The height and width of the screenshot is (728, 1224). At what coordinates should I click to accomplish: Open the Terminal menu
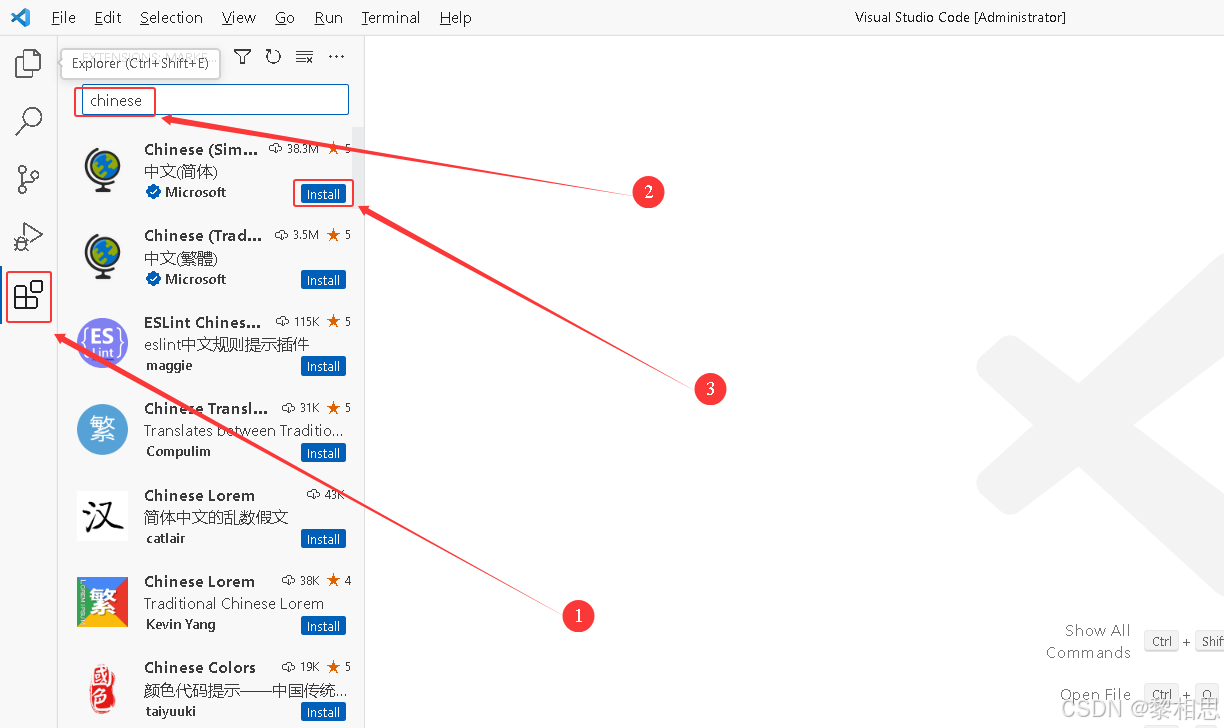pos(393,17)
